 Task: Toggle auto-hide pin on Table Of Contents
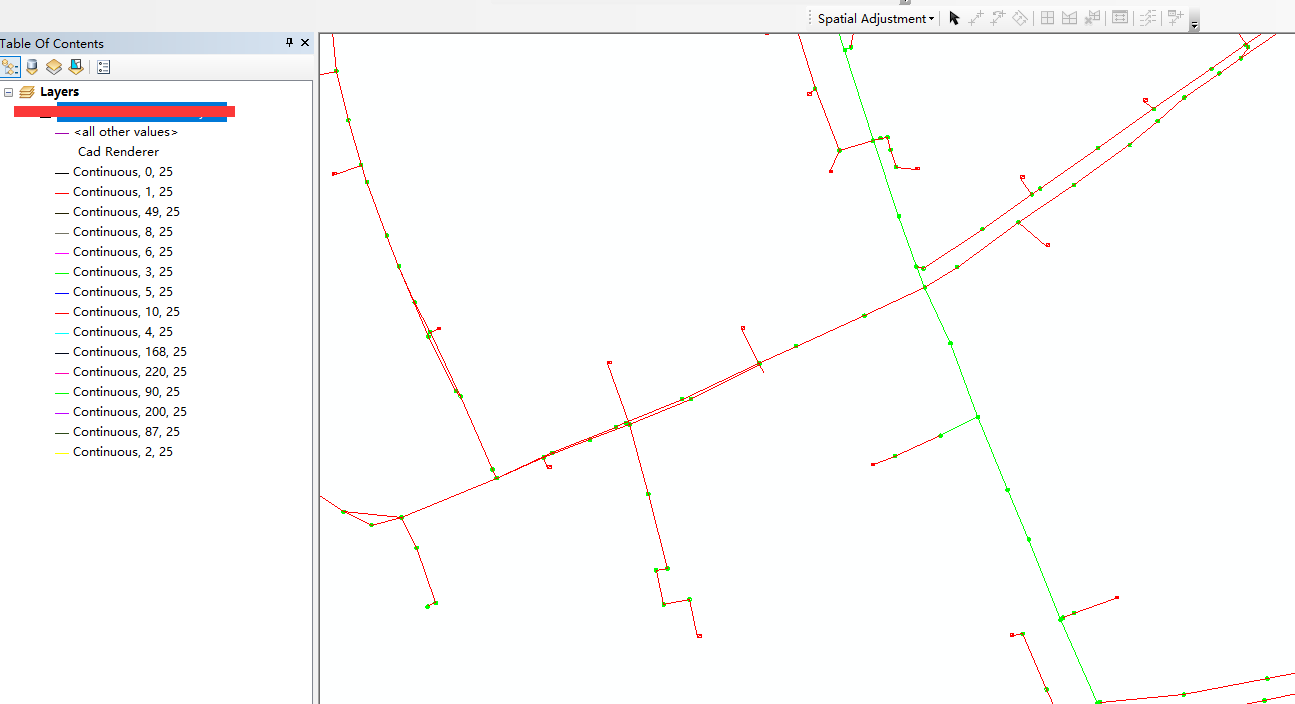290,43
